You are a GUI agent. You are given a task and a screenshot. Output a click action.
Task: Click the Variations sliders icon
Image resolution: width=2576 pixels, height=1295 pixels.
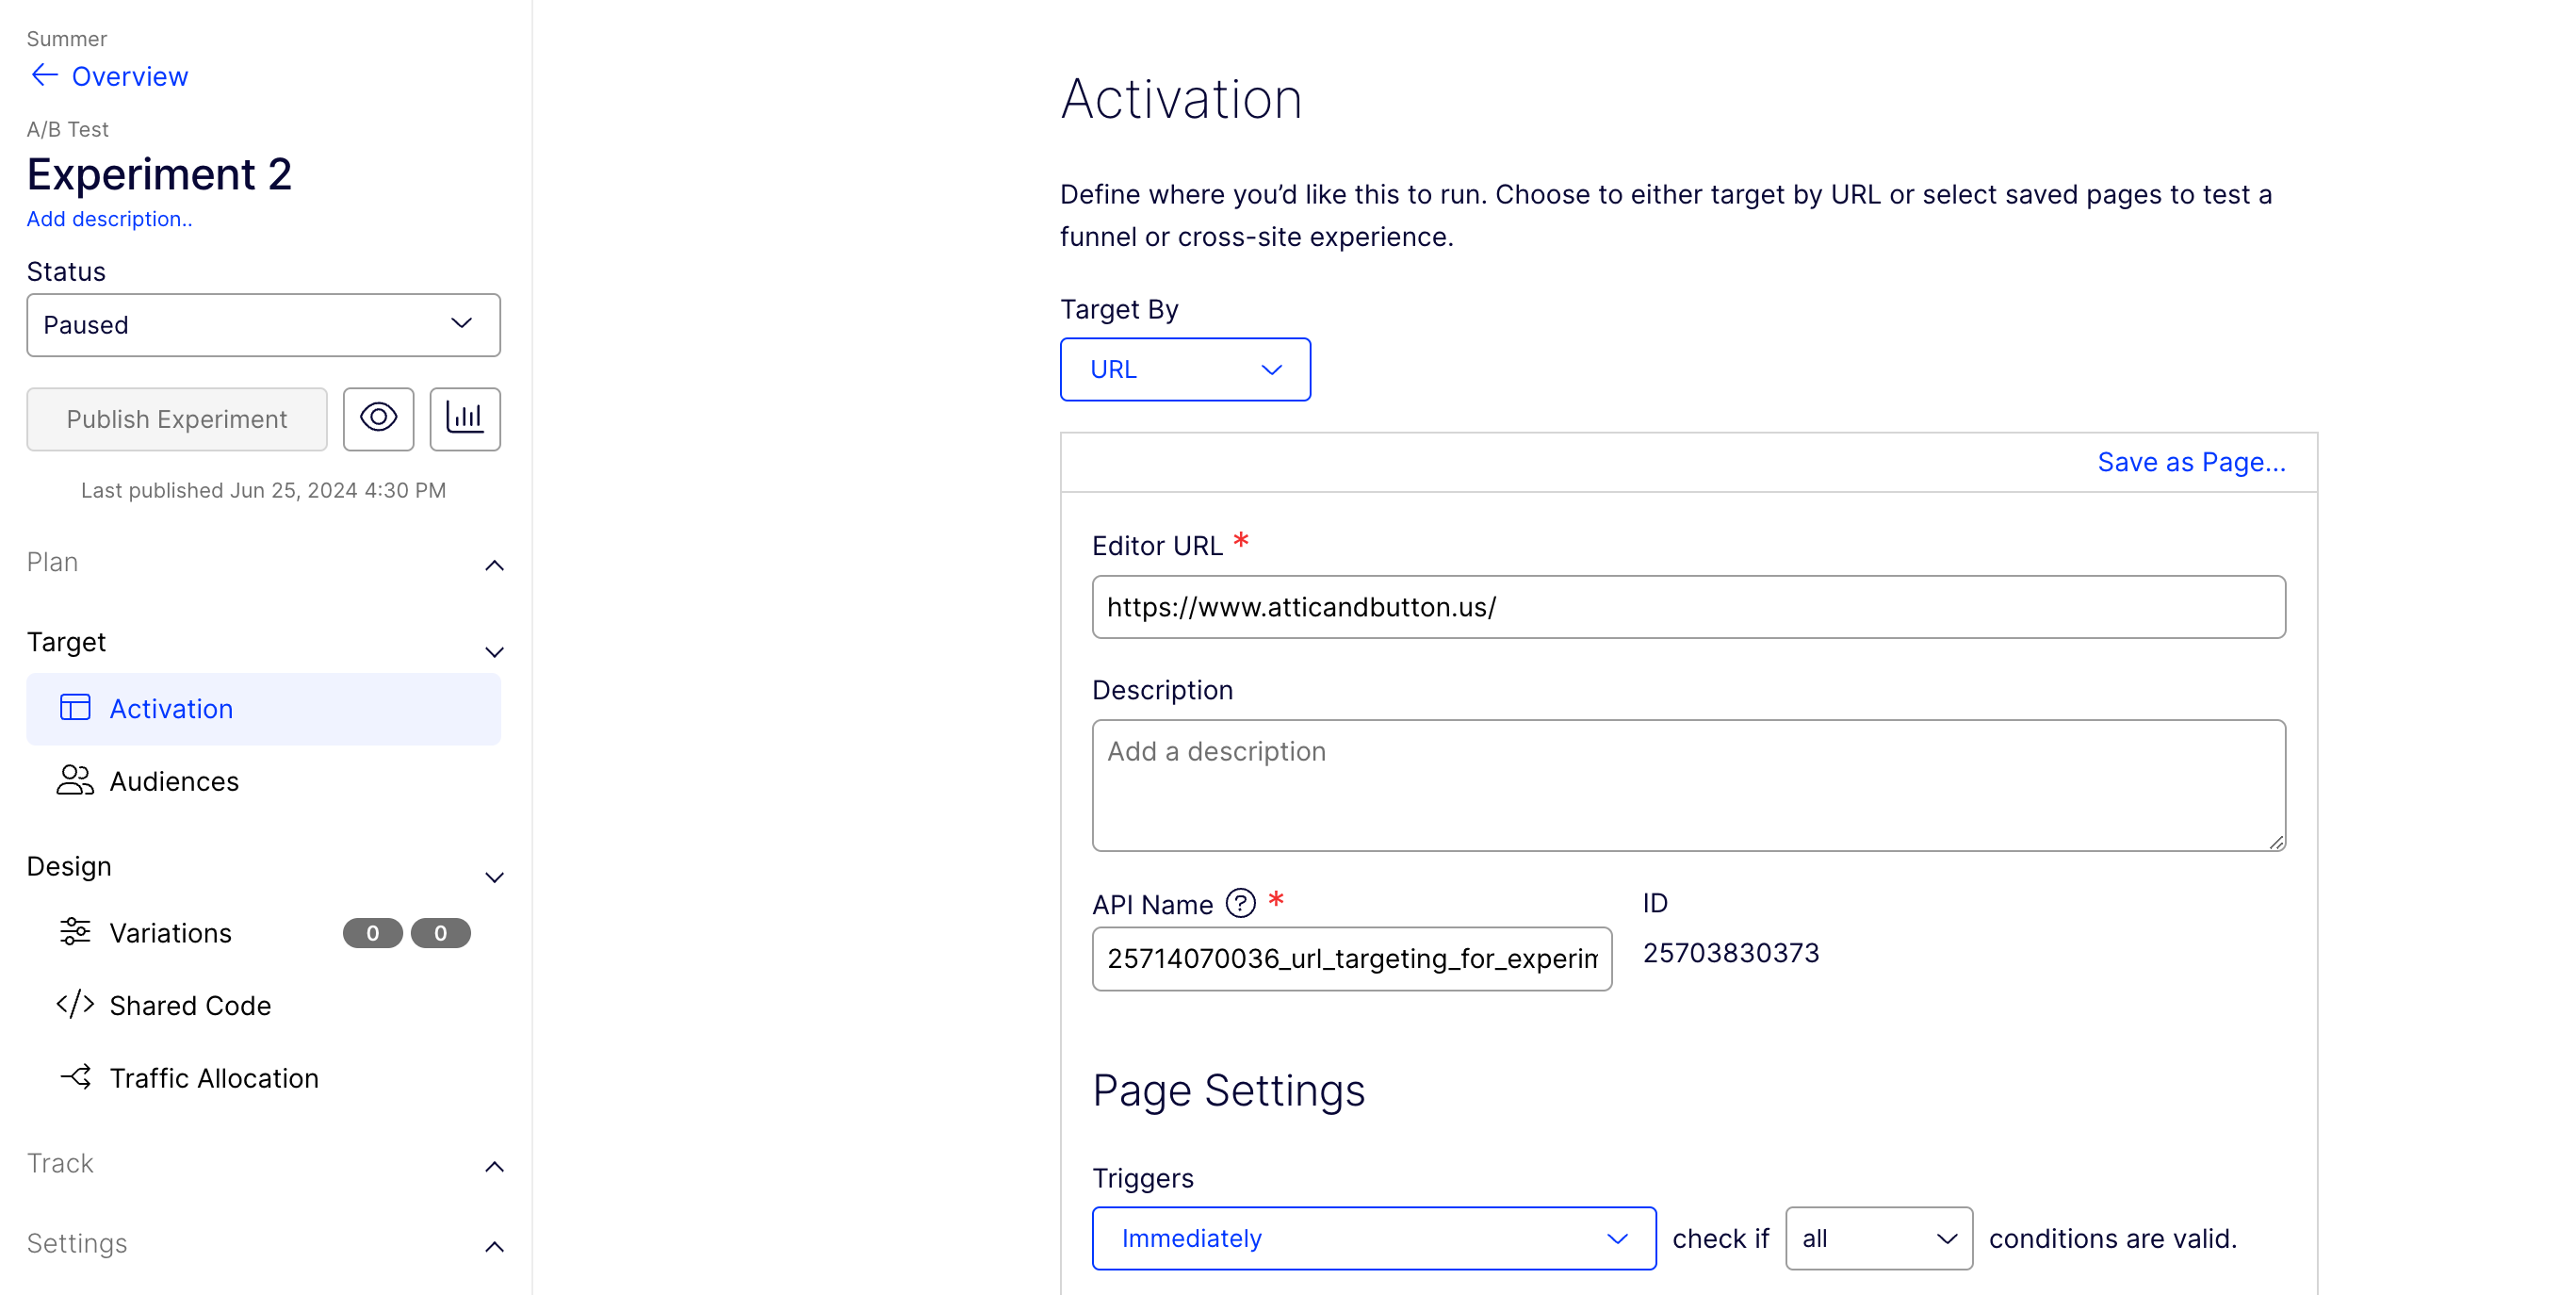pyautogui.click(x=75, y=932)
